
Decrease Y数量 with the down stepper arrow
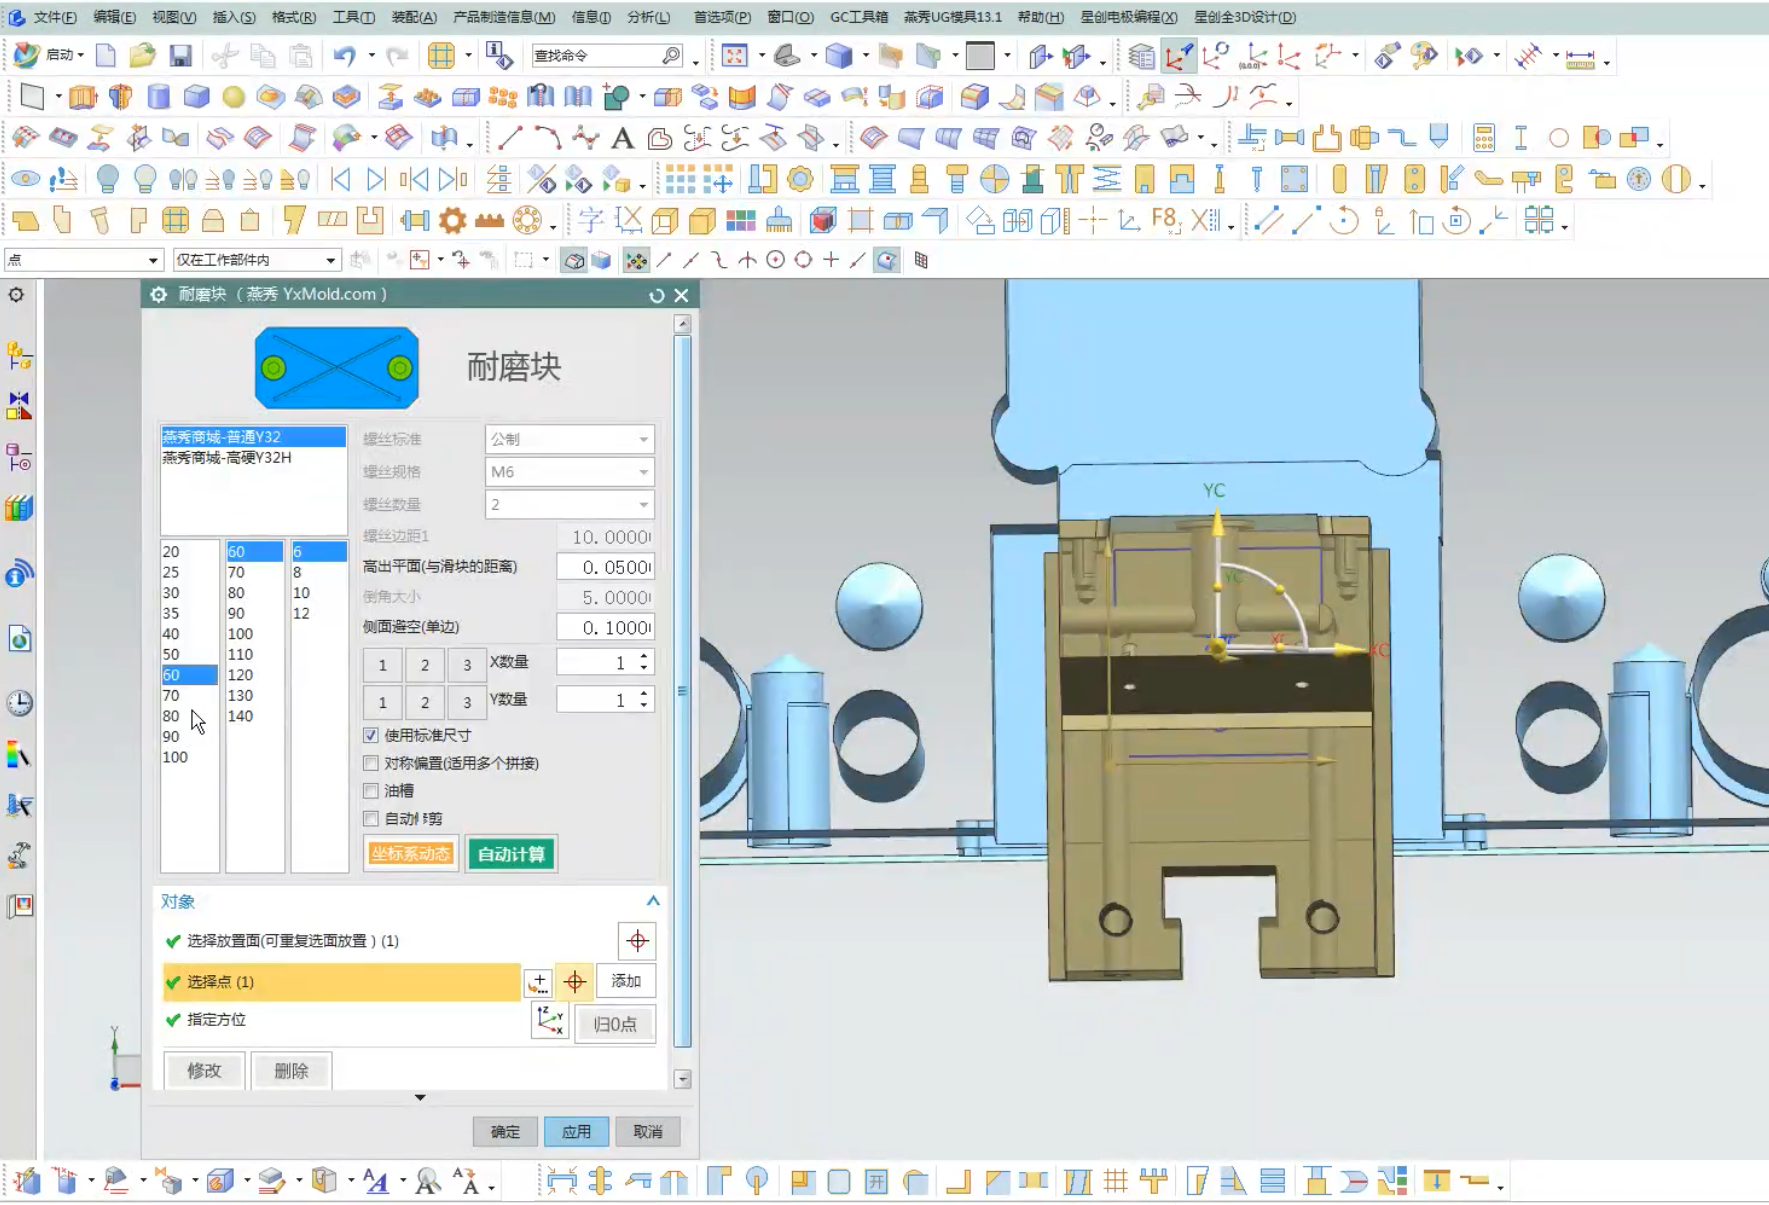pos(643,706)
